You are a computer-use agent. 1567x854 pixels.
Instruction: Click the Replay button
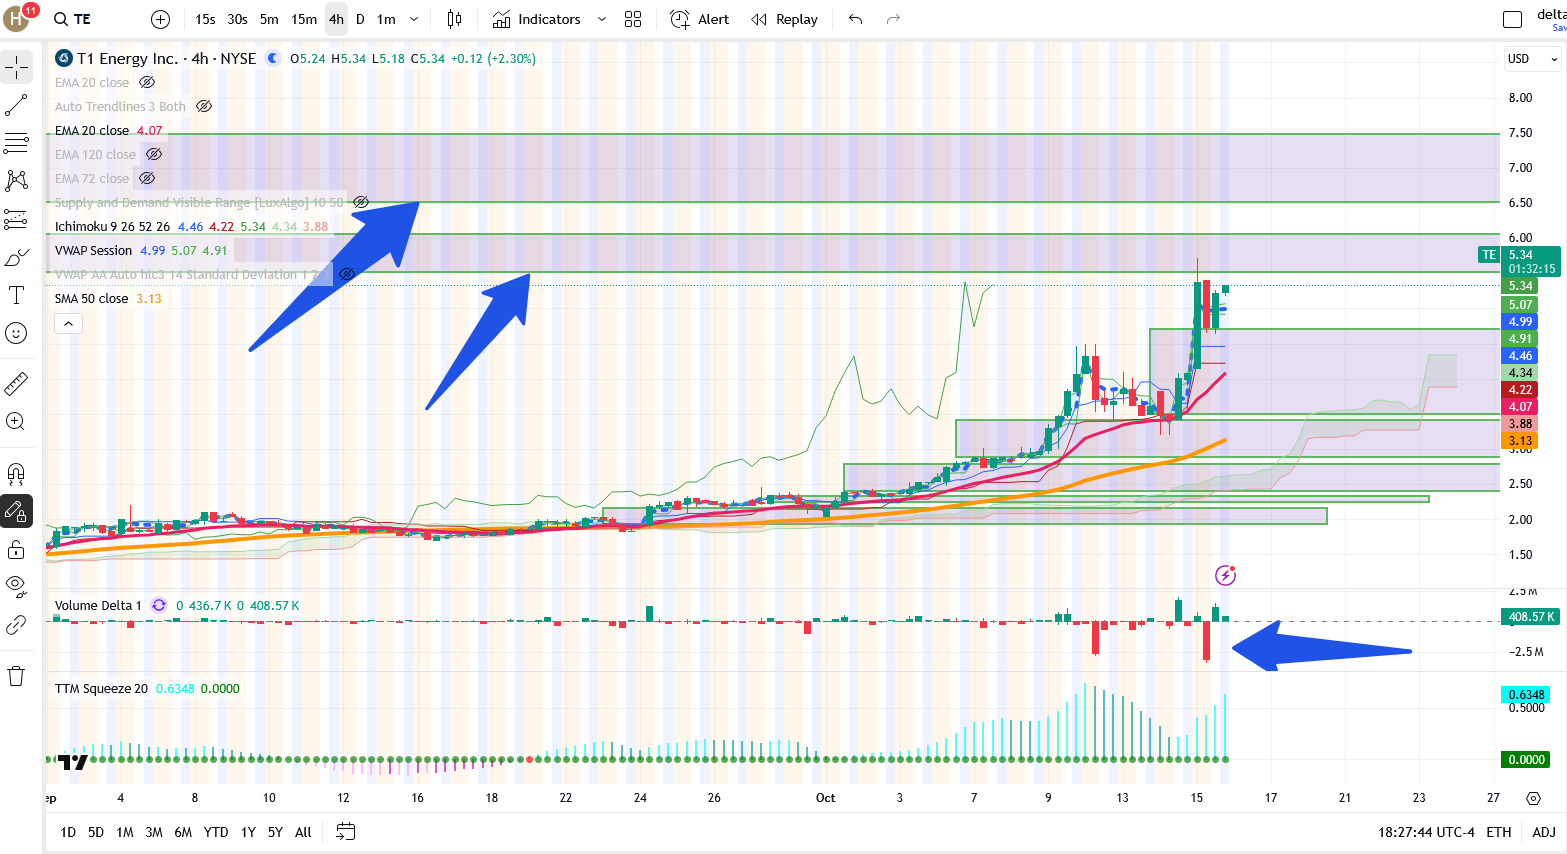[785, 19]
